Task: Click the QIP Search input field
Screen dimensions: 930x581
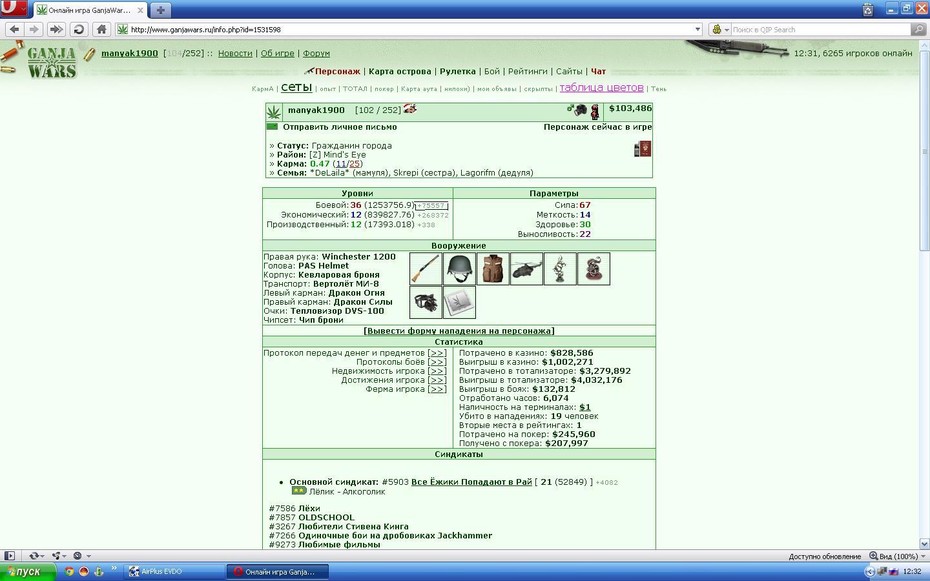Action: coord(820,29)
